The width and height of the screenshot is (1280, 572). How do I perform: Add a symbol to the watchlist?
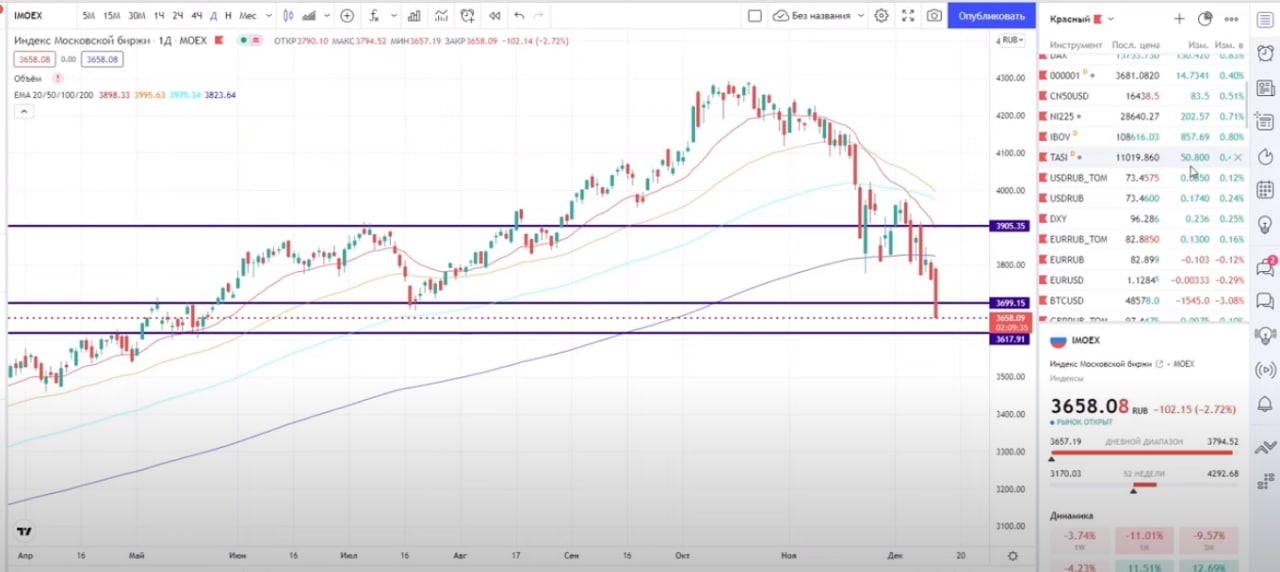pos(1179,19)
